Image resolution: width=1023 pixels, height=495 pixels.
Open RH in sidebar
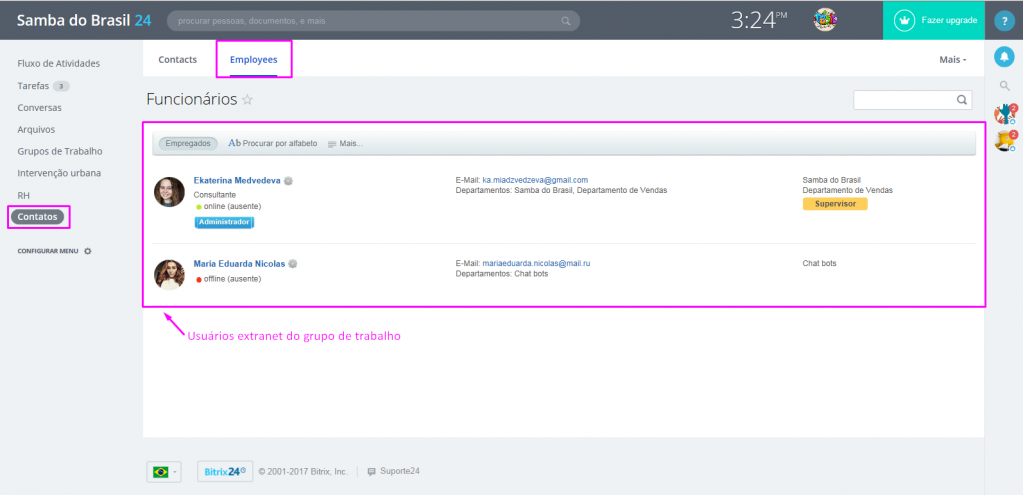pos(23,195)
